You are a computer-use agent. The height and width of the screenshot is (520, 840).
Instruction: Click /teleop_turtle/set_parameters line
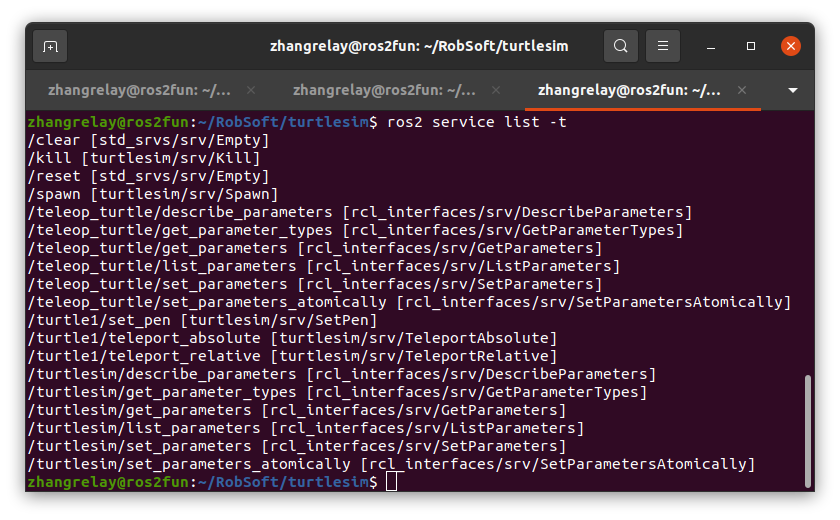(315, 284)
